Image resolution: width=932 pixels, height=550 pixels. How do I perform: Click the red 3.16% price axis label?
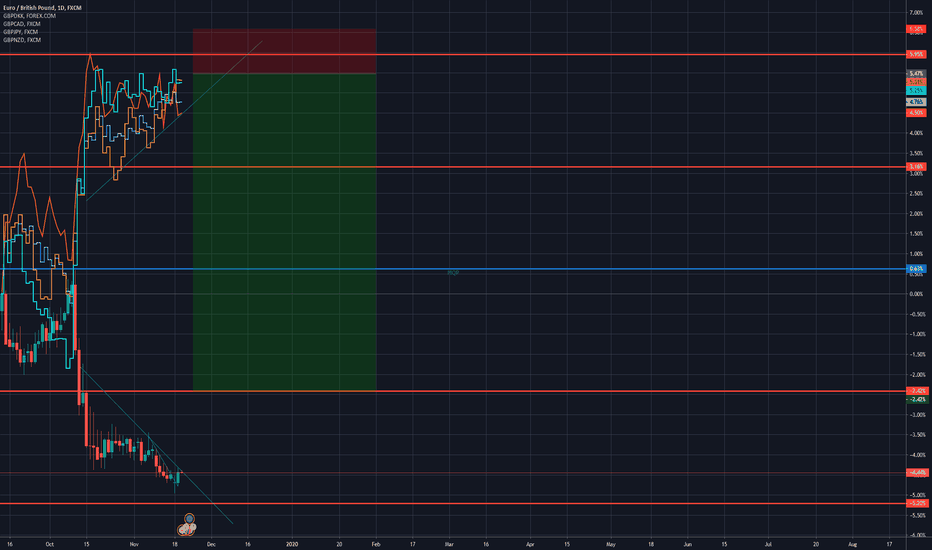pyautogui.click(x=916, y=166)
